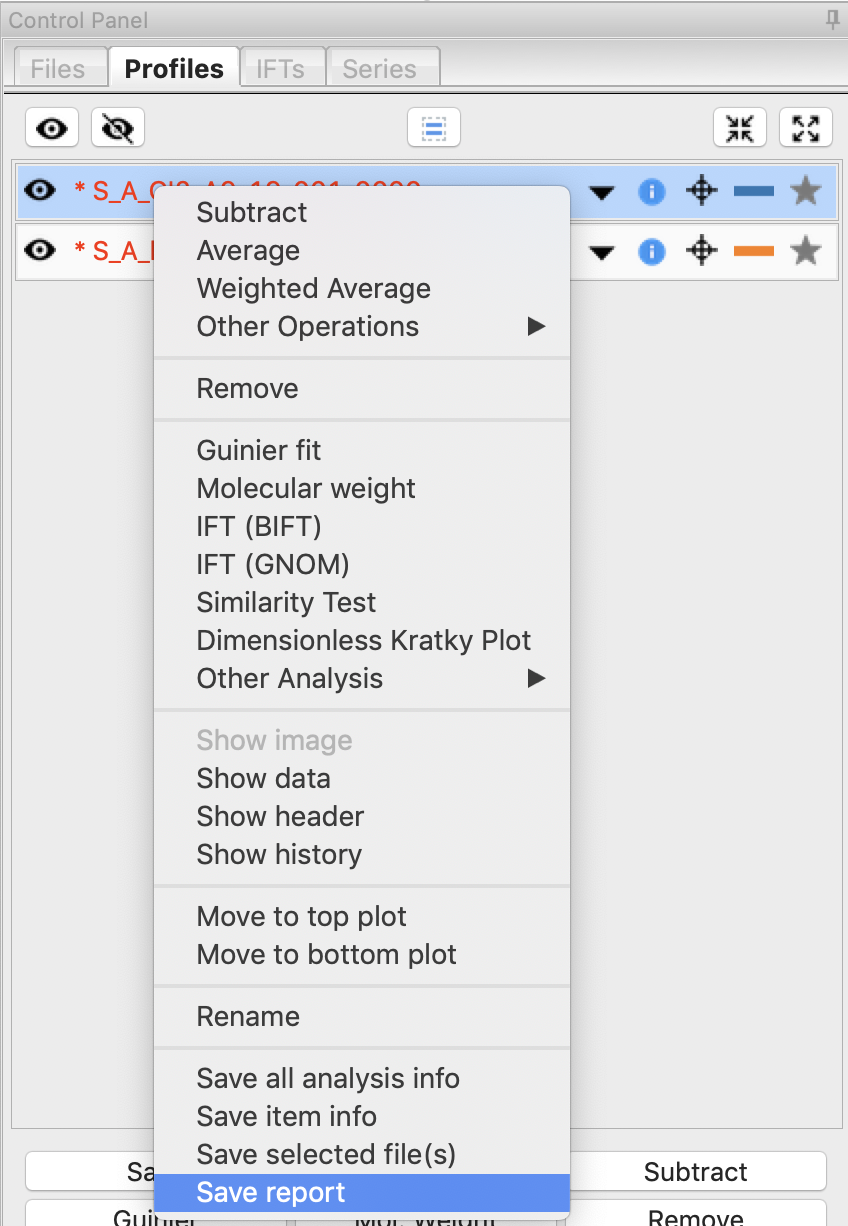Star the first profile item
This screenshot has height=1226, width=848.
click(806, 190)
